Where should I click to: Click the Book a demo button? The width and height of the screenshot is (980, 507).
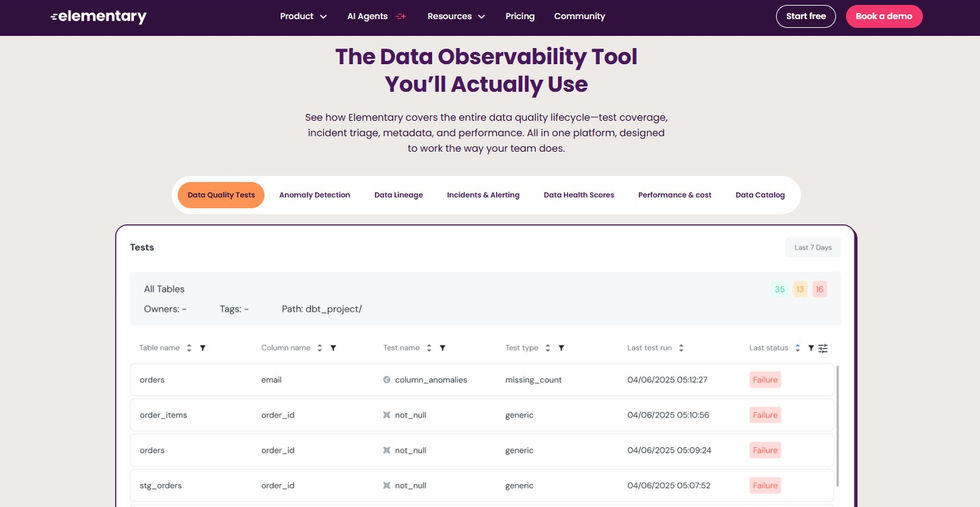[x=884, y=16]
